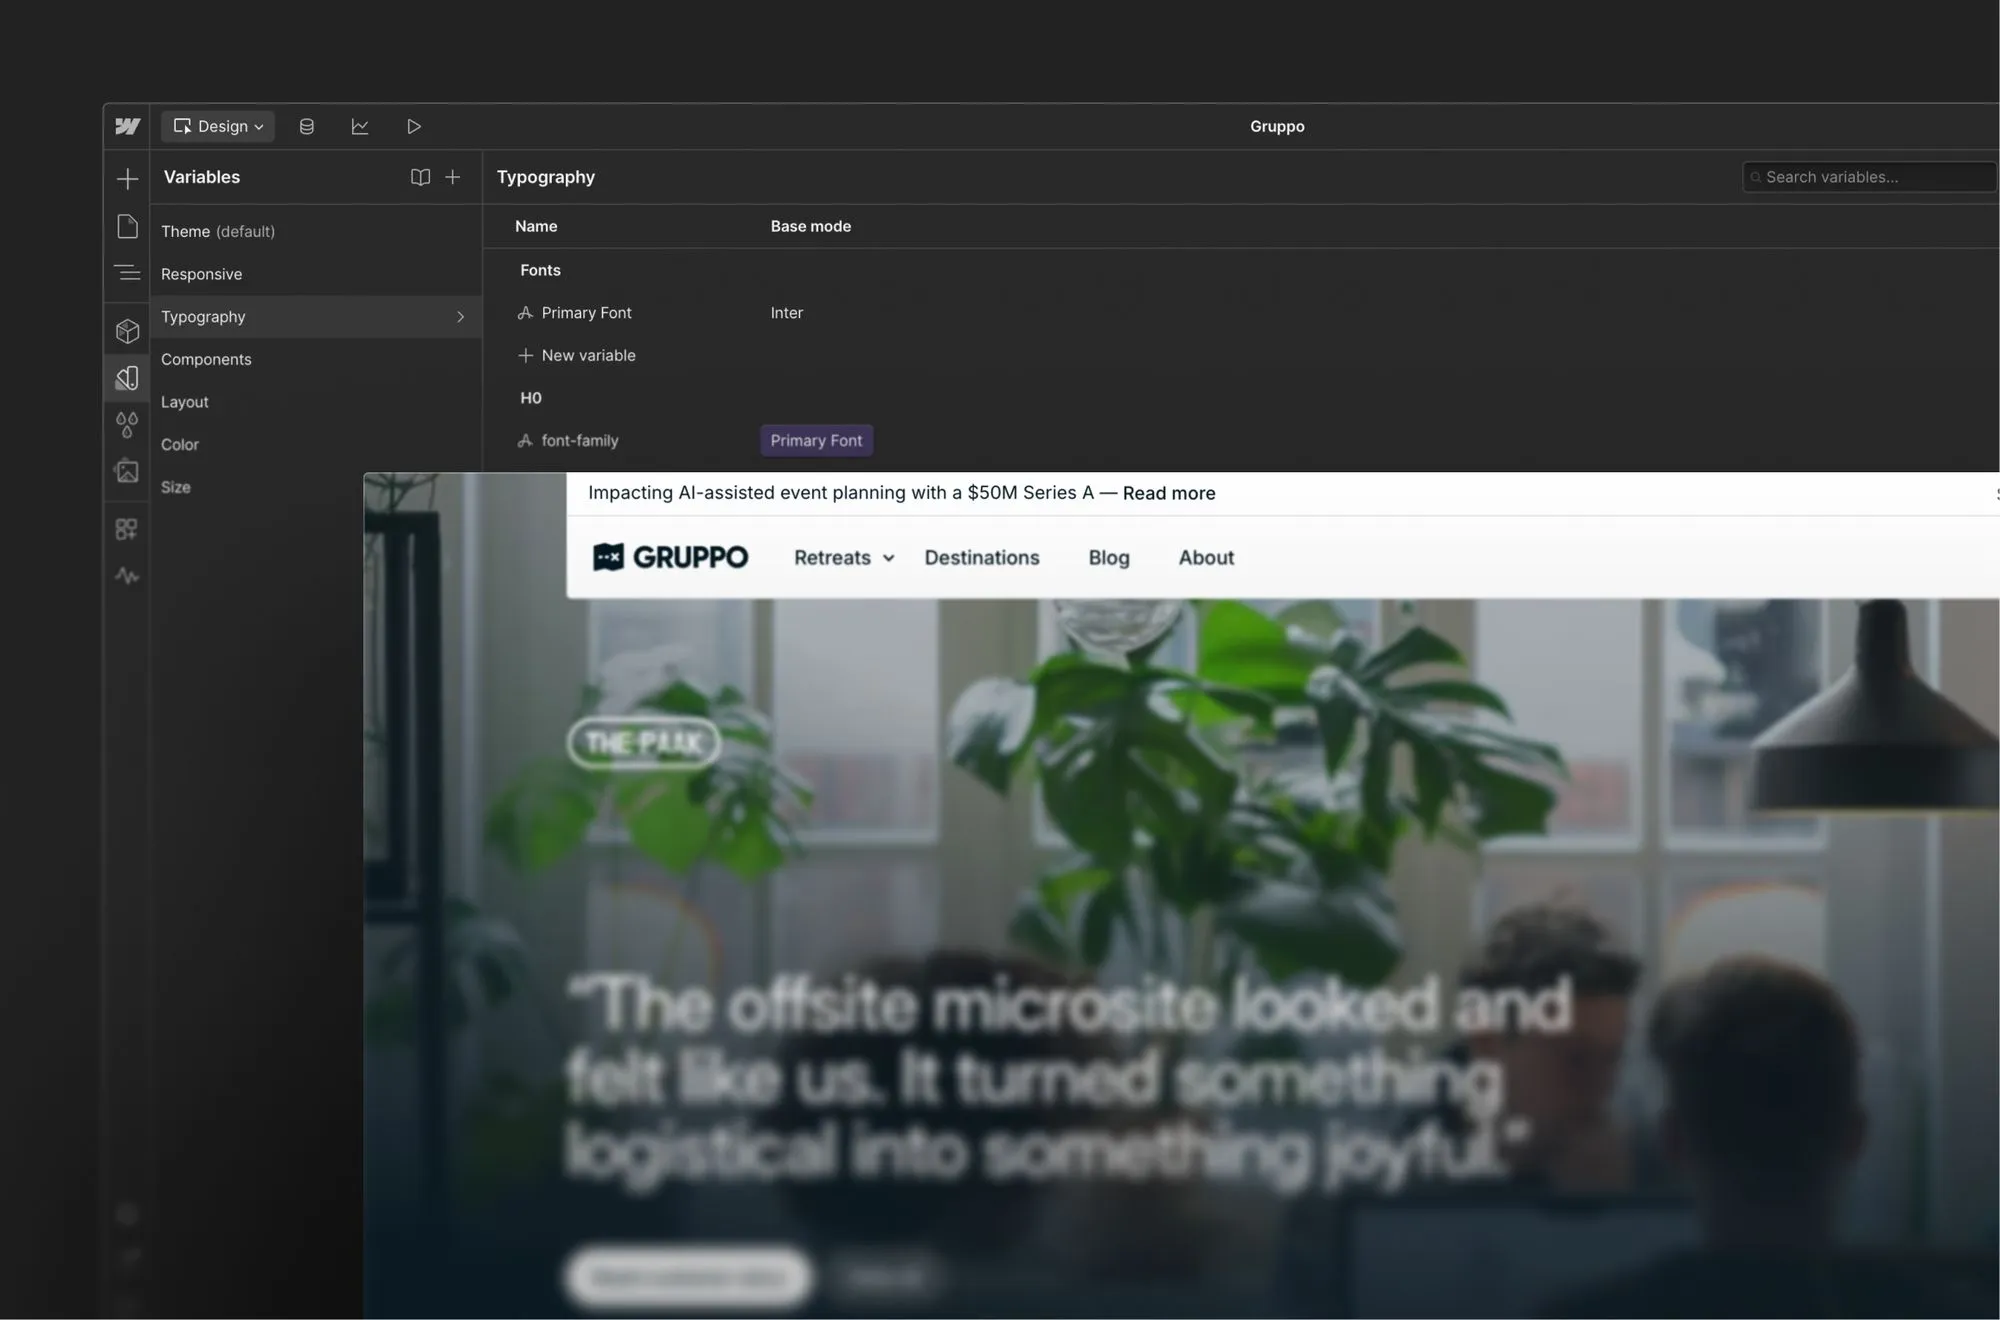Expand the Typography collection chevron
The image size is (2000, 1320).
click(x=460, y=317)
